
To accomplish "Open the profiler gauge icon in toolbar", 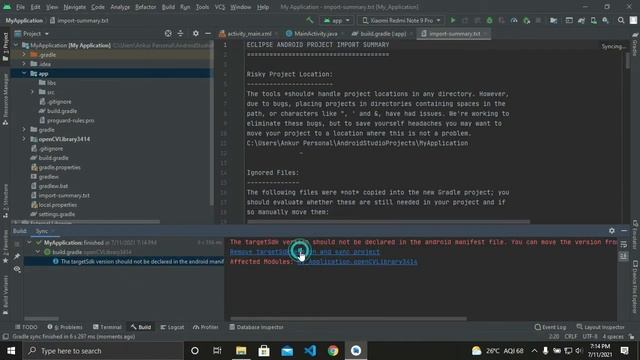I will (x=514, y=20).
